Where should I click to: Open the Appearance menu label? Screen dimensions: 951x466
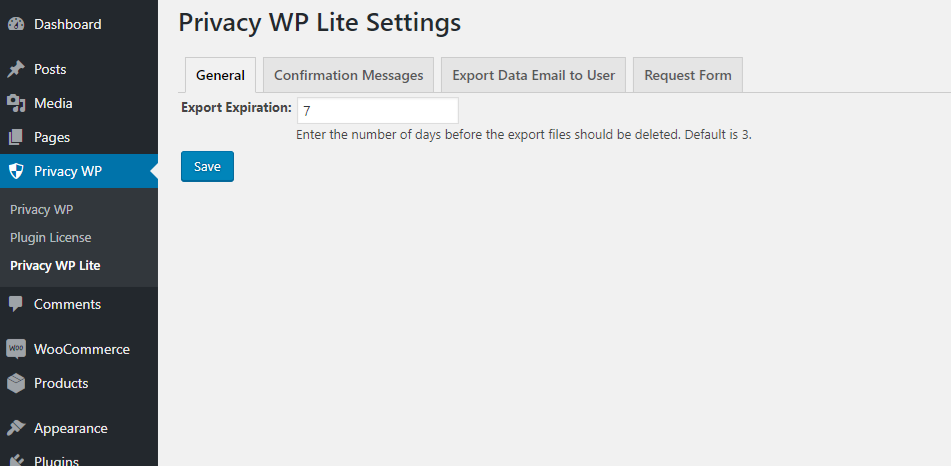point(71,428)
